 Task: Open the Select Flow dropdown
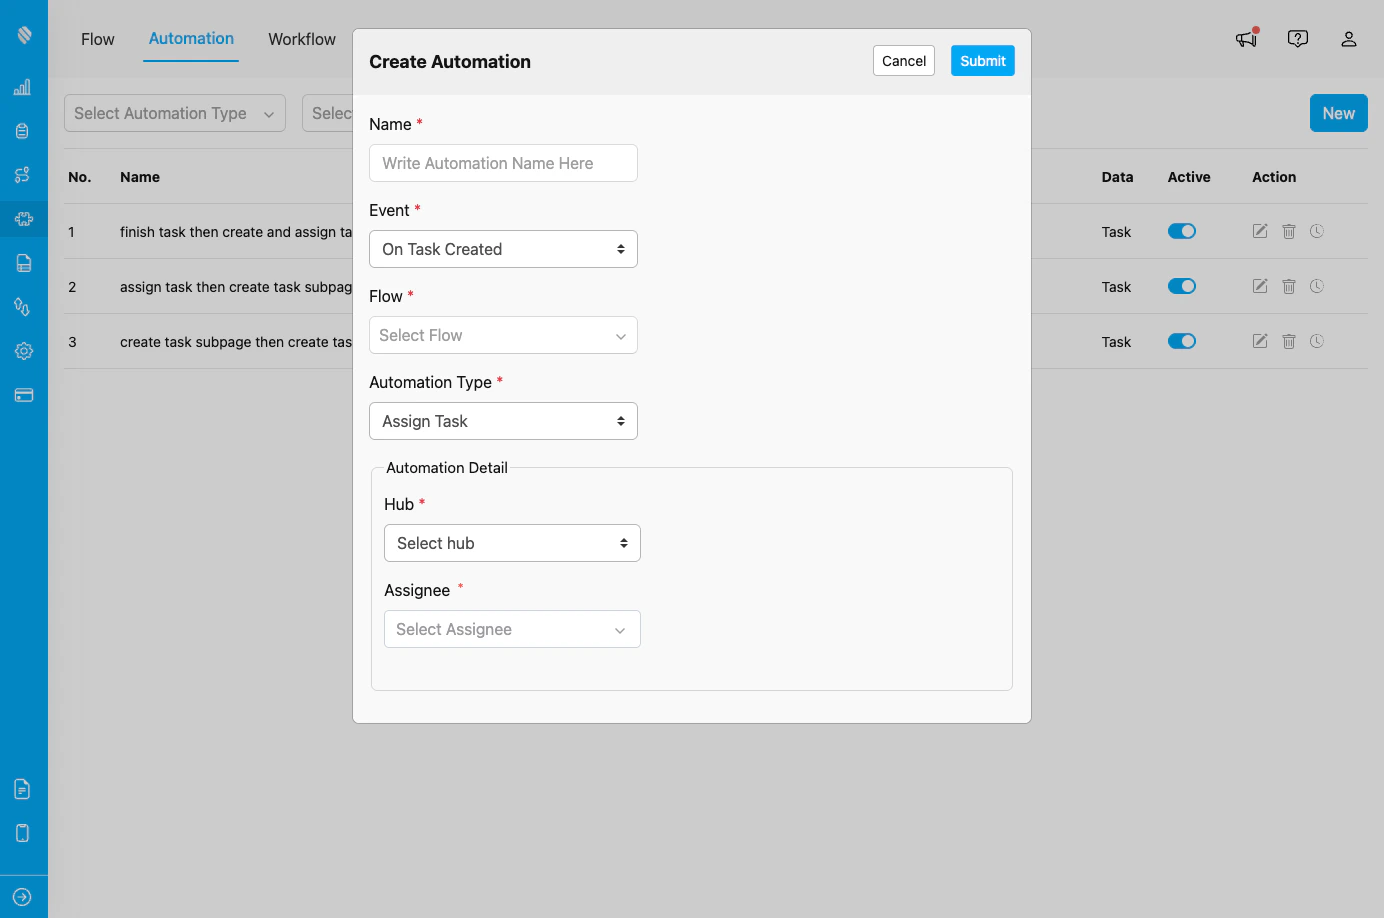[503, 335]
